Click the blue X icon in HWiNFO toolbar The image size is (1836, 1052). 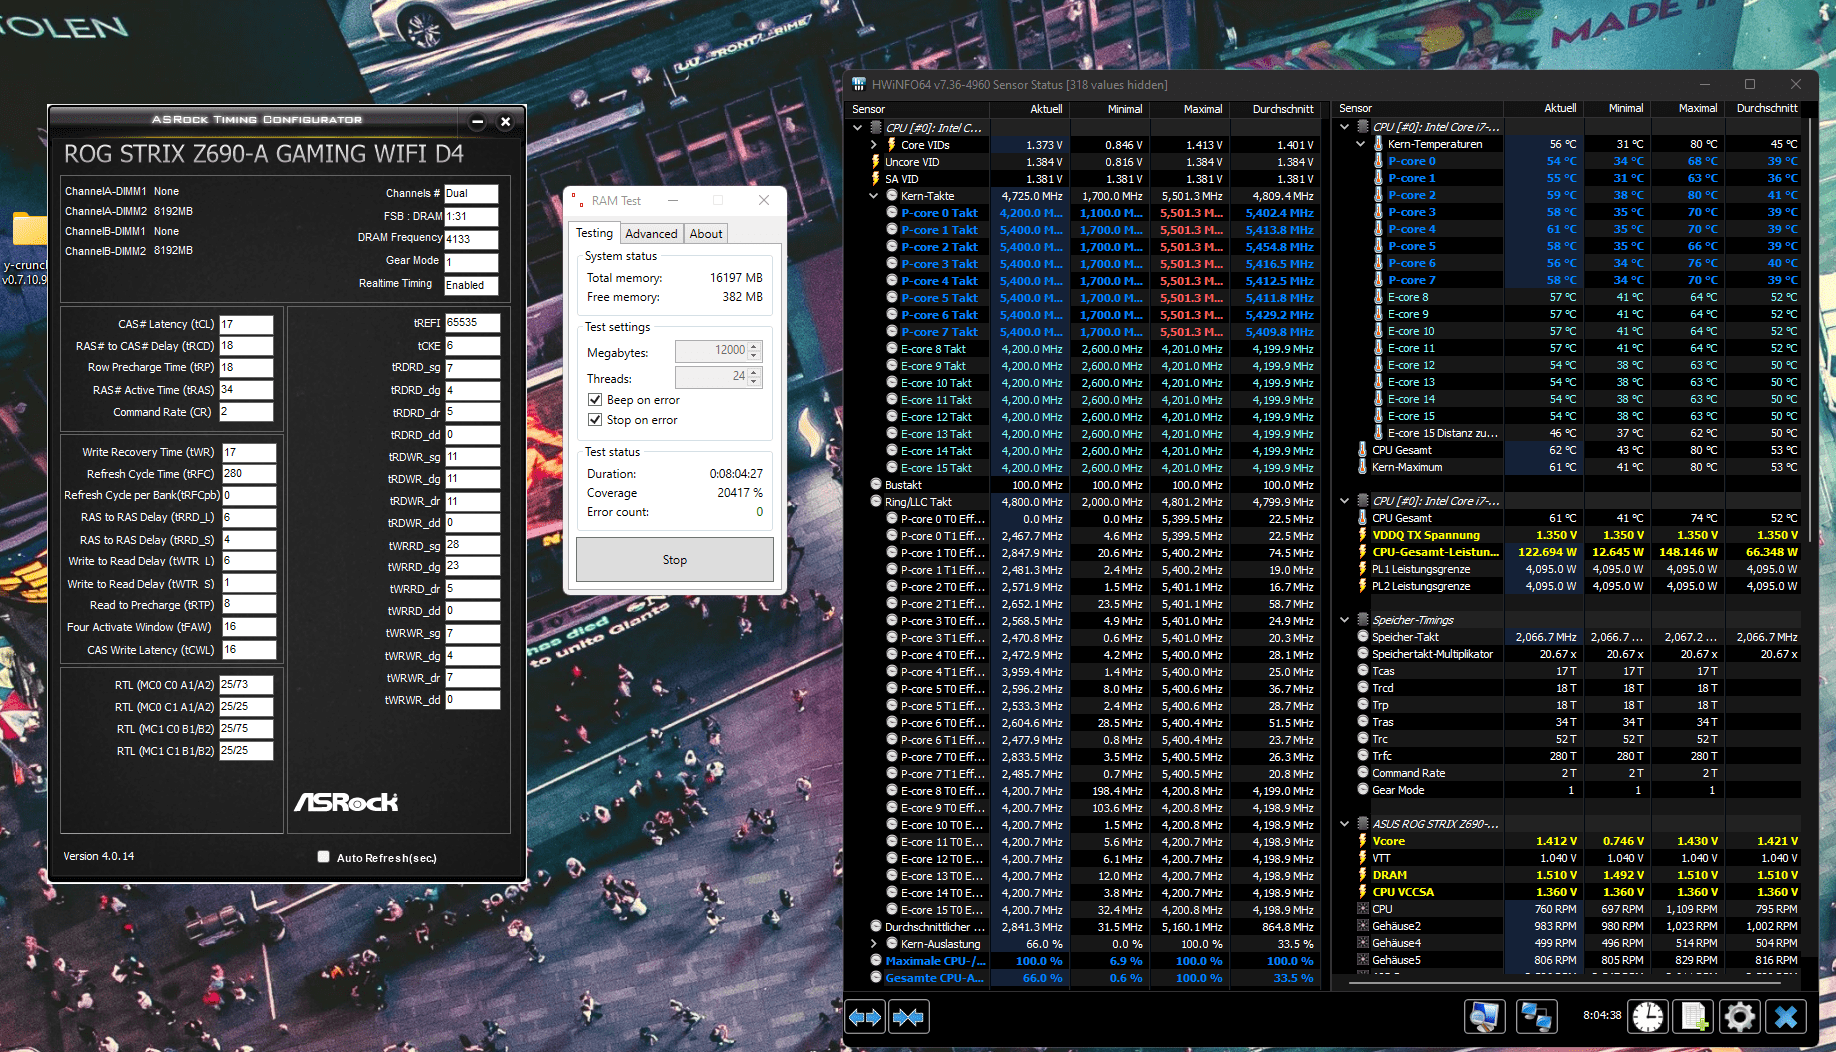coord(1786,1017)
